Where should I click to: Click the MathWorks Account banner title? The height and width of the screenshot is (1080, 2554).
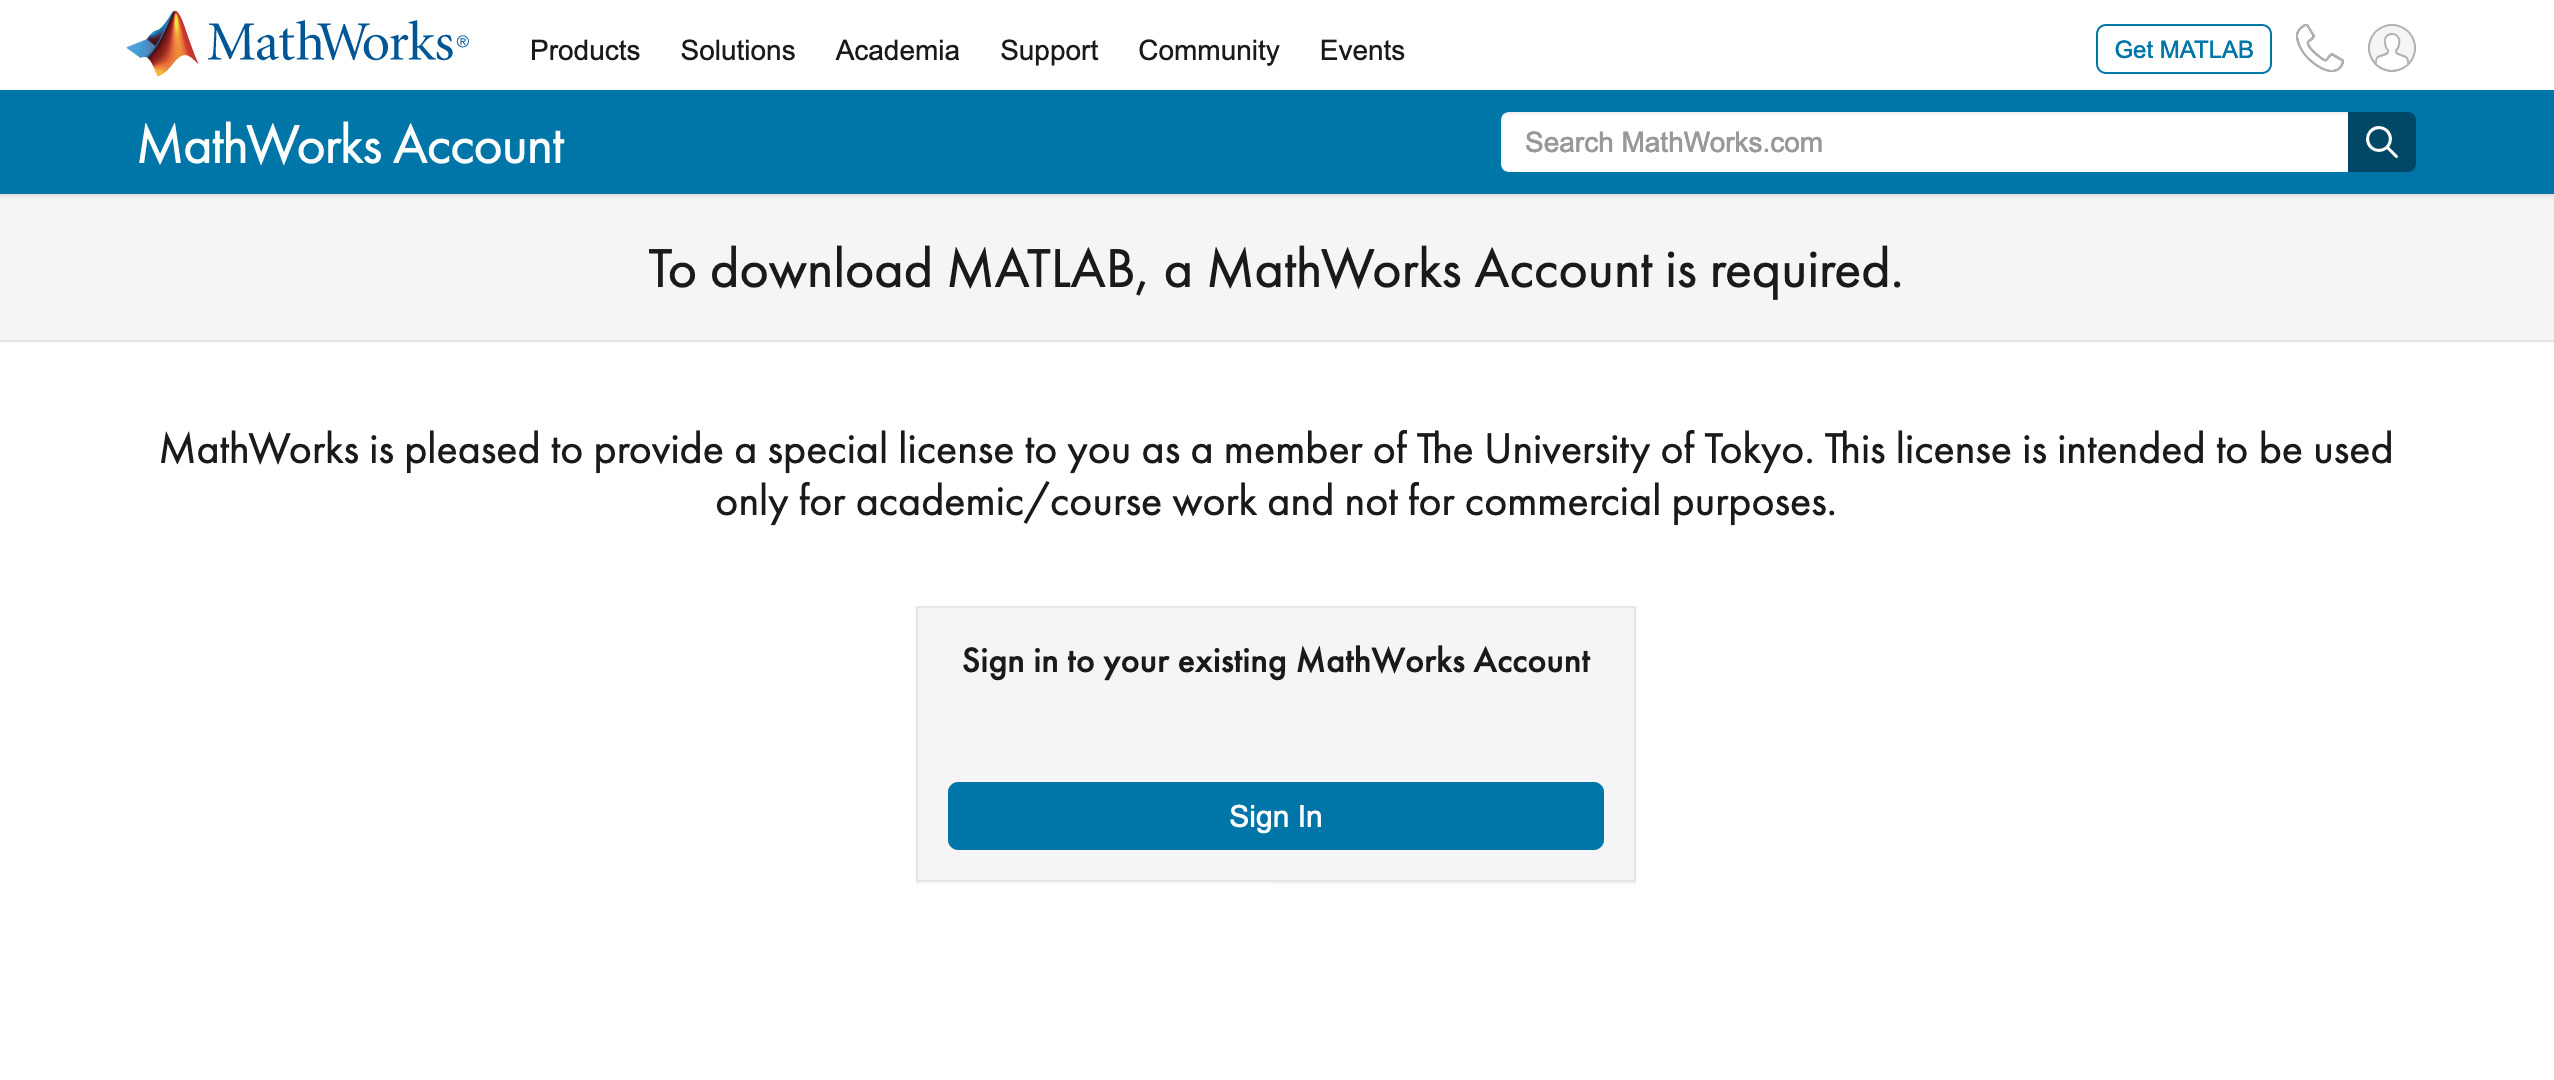tap(351, 145)
